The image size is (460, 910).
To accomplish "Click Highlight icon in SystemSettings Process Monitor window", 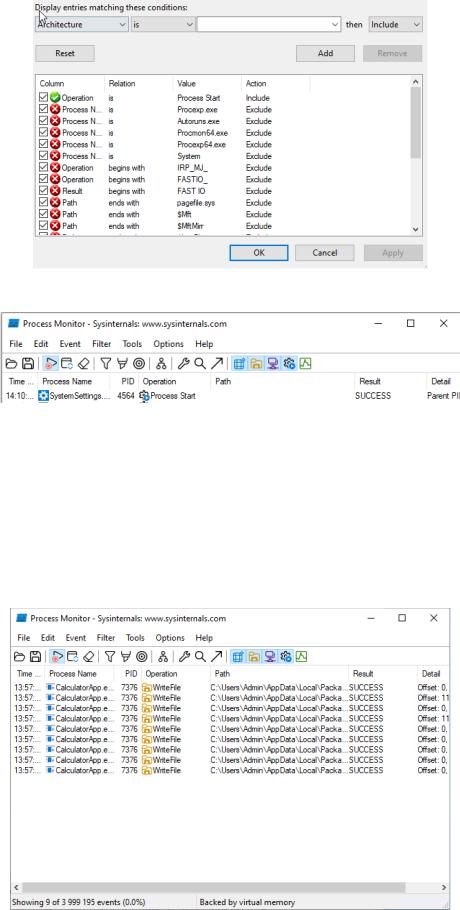I will coord(122,364).
